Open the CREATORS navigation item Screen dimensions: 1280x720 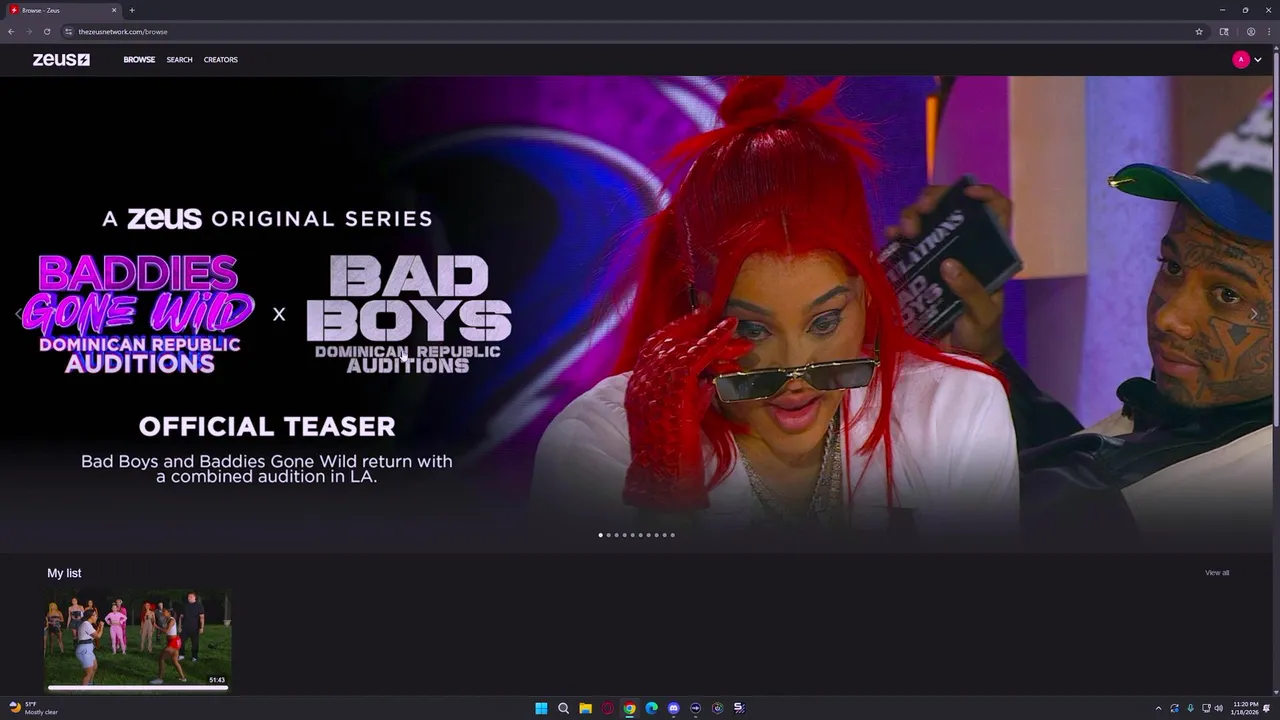click(220, 60)
